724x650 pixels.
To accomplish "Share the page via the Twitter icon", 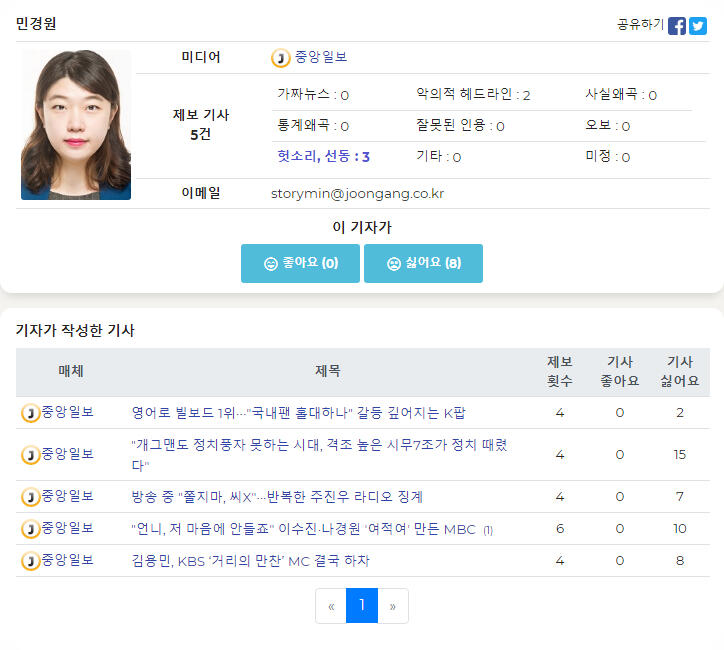I will tap(698, 26).
